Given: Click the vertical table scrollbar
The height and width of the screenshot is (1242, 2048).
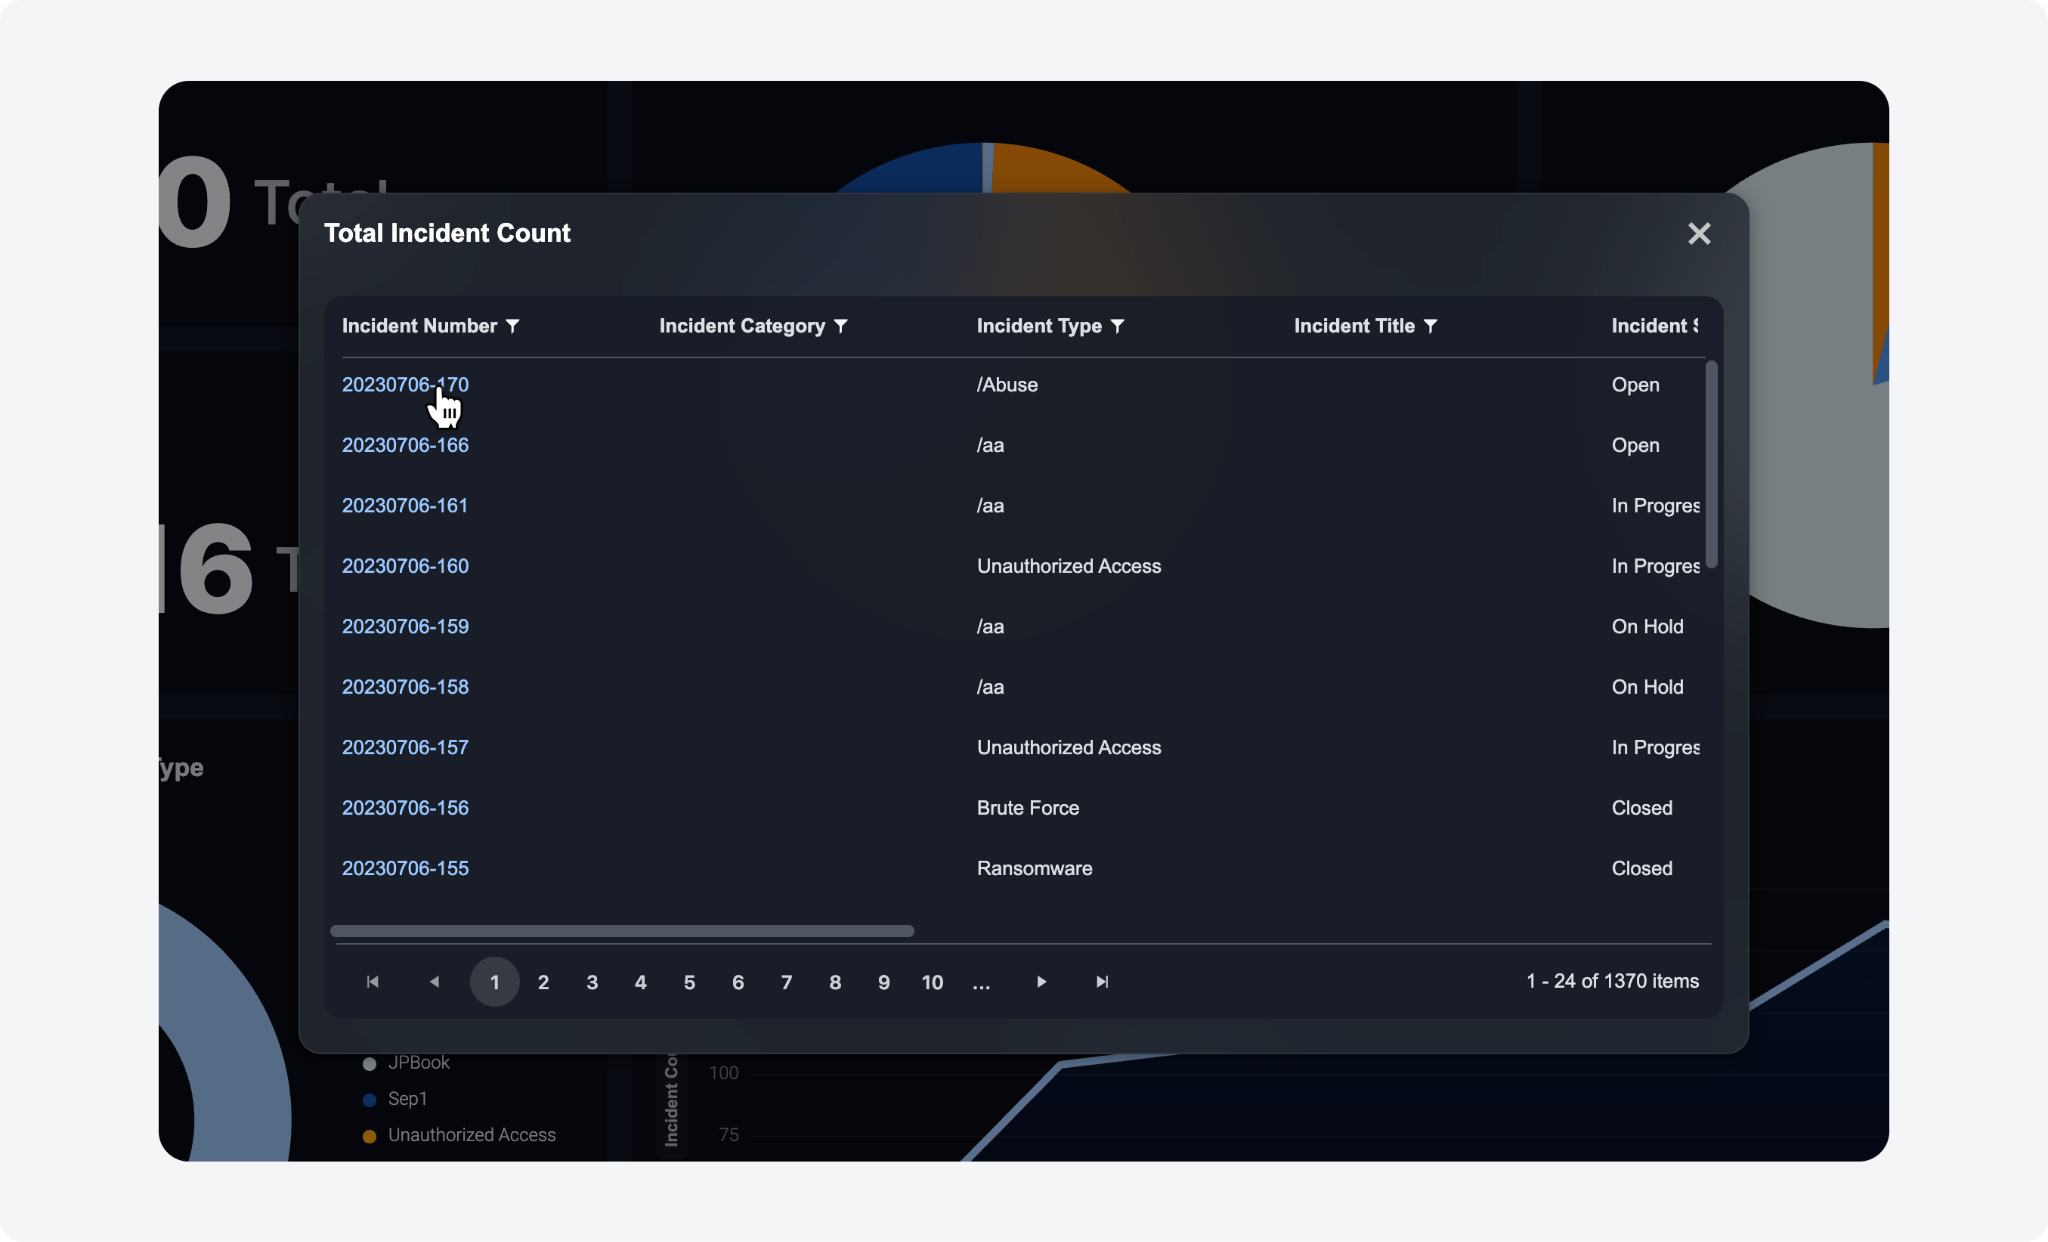Looking at the screenshot, I should (1711, 465).
